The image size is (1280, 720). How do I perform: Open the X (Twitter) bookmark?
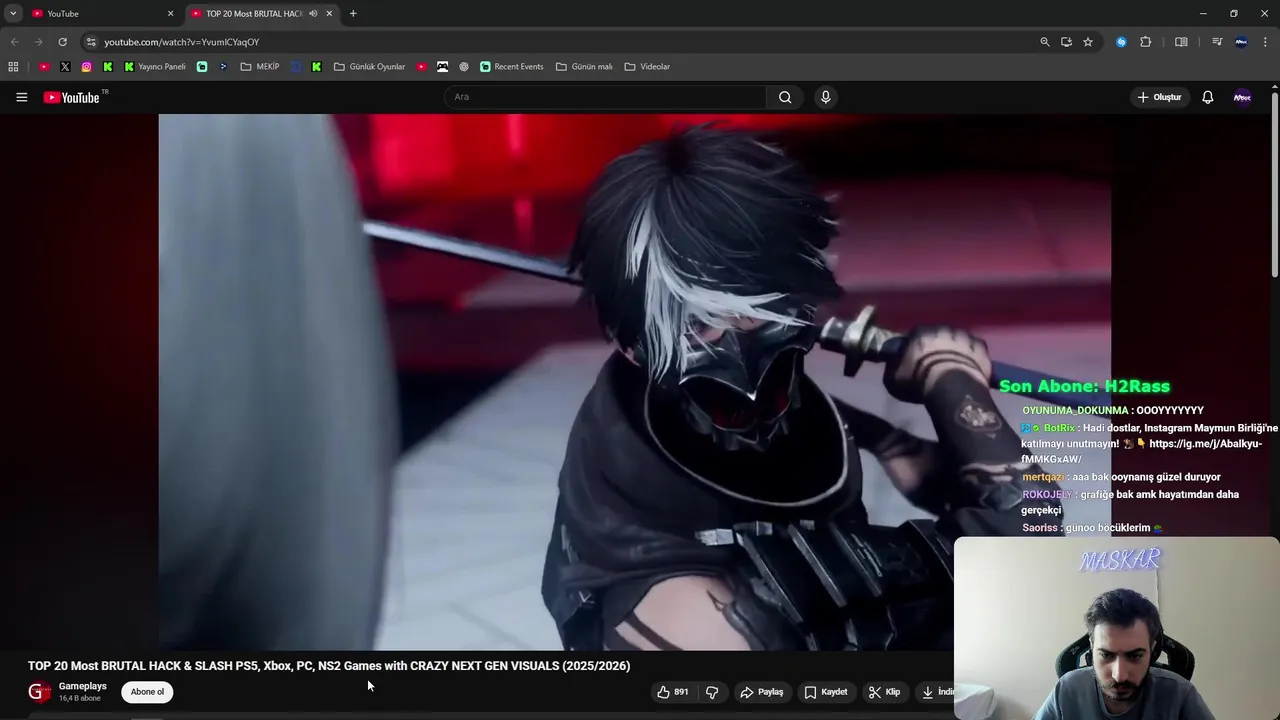[x=65, y=67]
